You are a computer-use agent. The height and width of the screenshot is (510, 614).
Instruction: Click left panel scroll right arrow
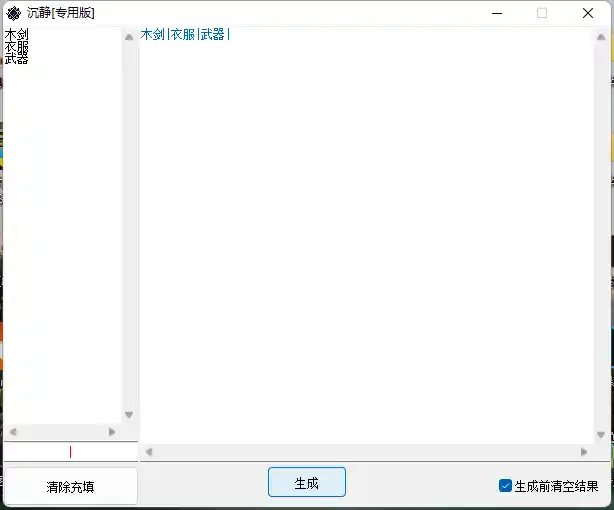coord(112,432)
